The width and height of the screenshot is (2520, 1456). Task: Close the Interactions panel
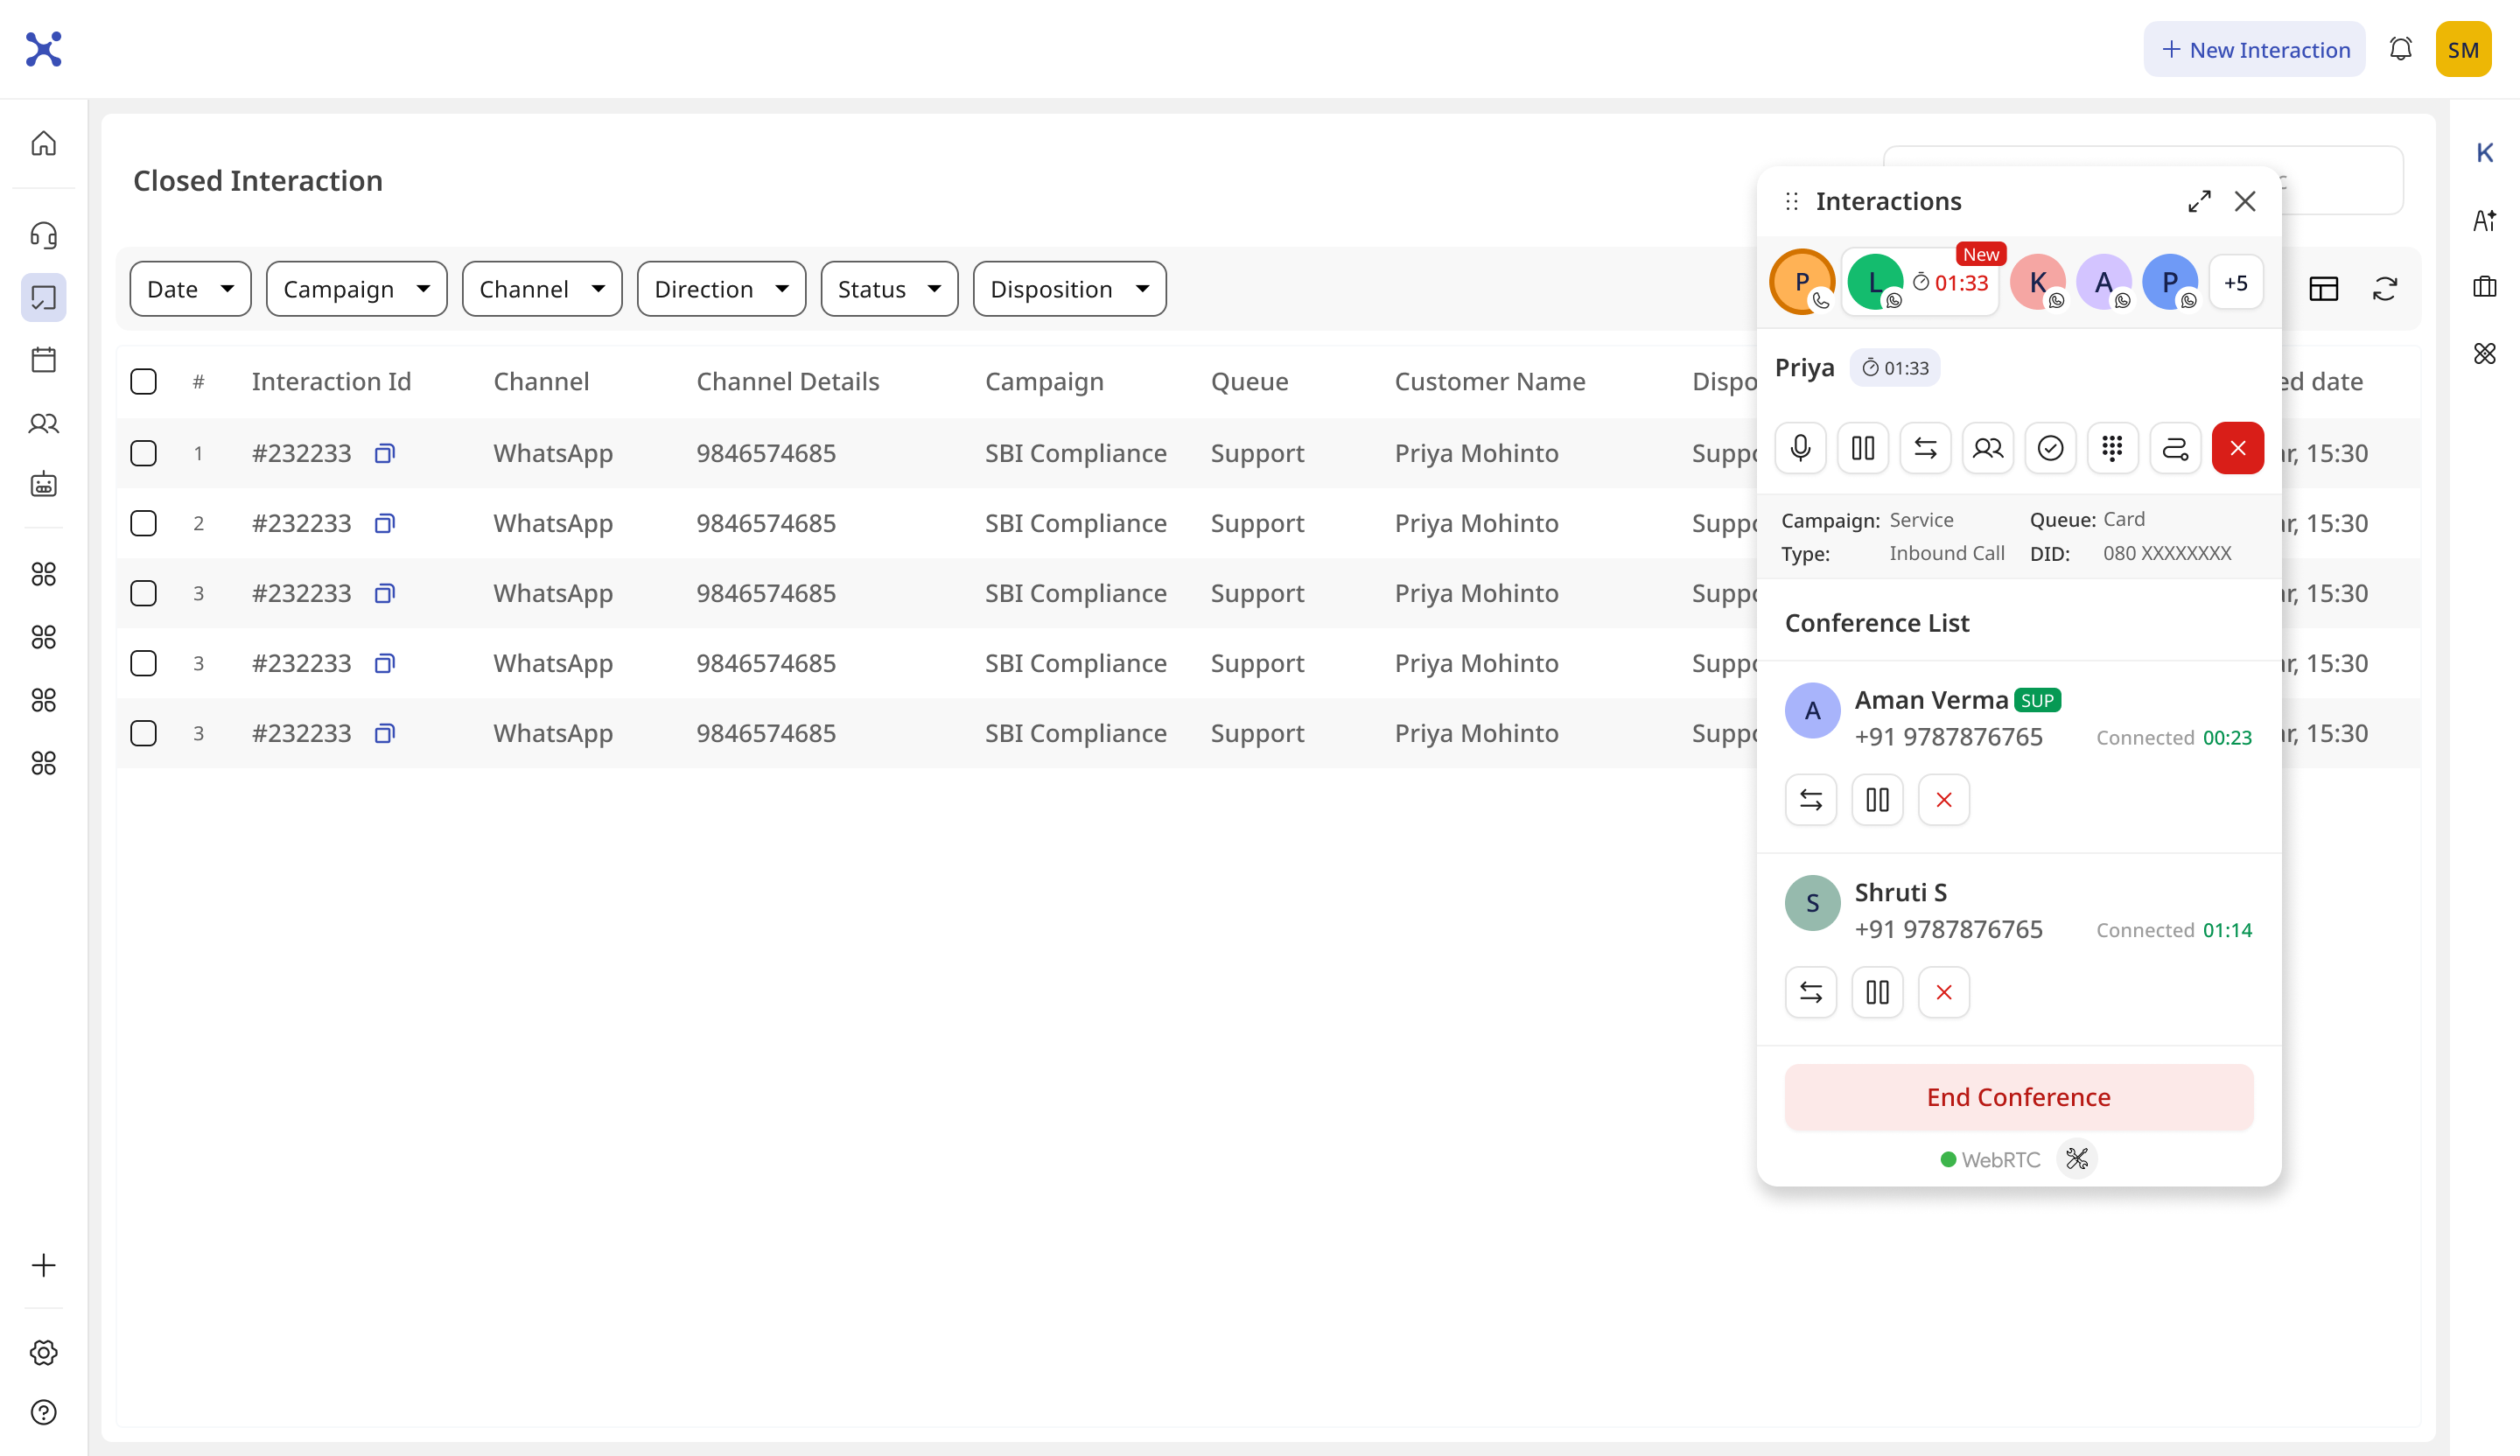click(x=2245, y=201)
